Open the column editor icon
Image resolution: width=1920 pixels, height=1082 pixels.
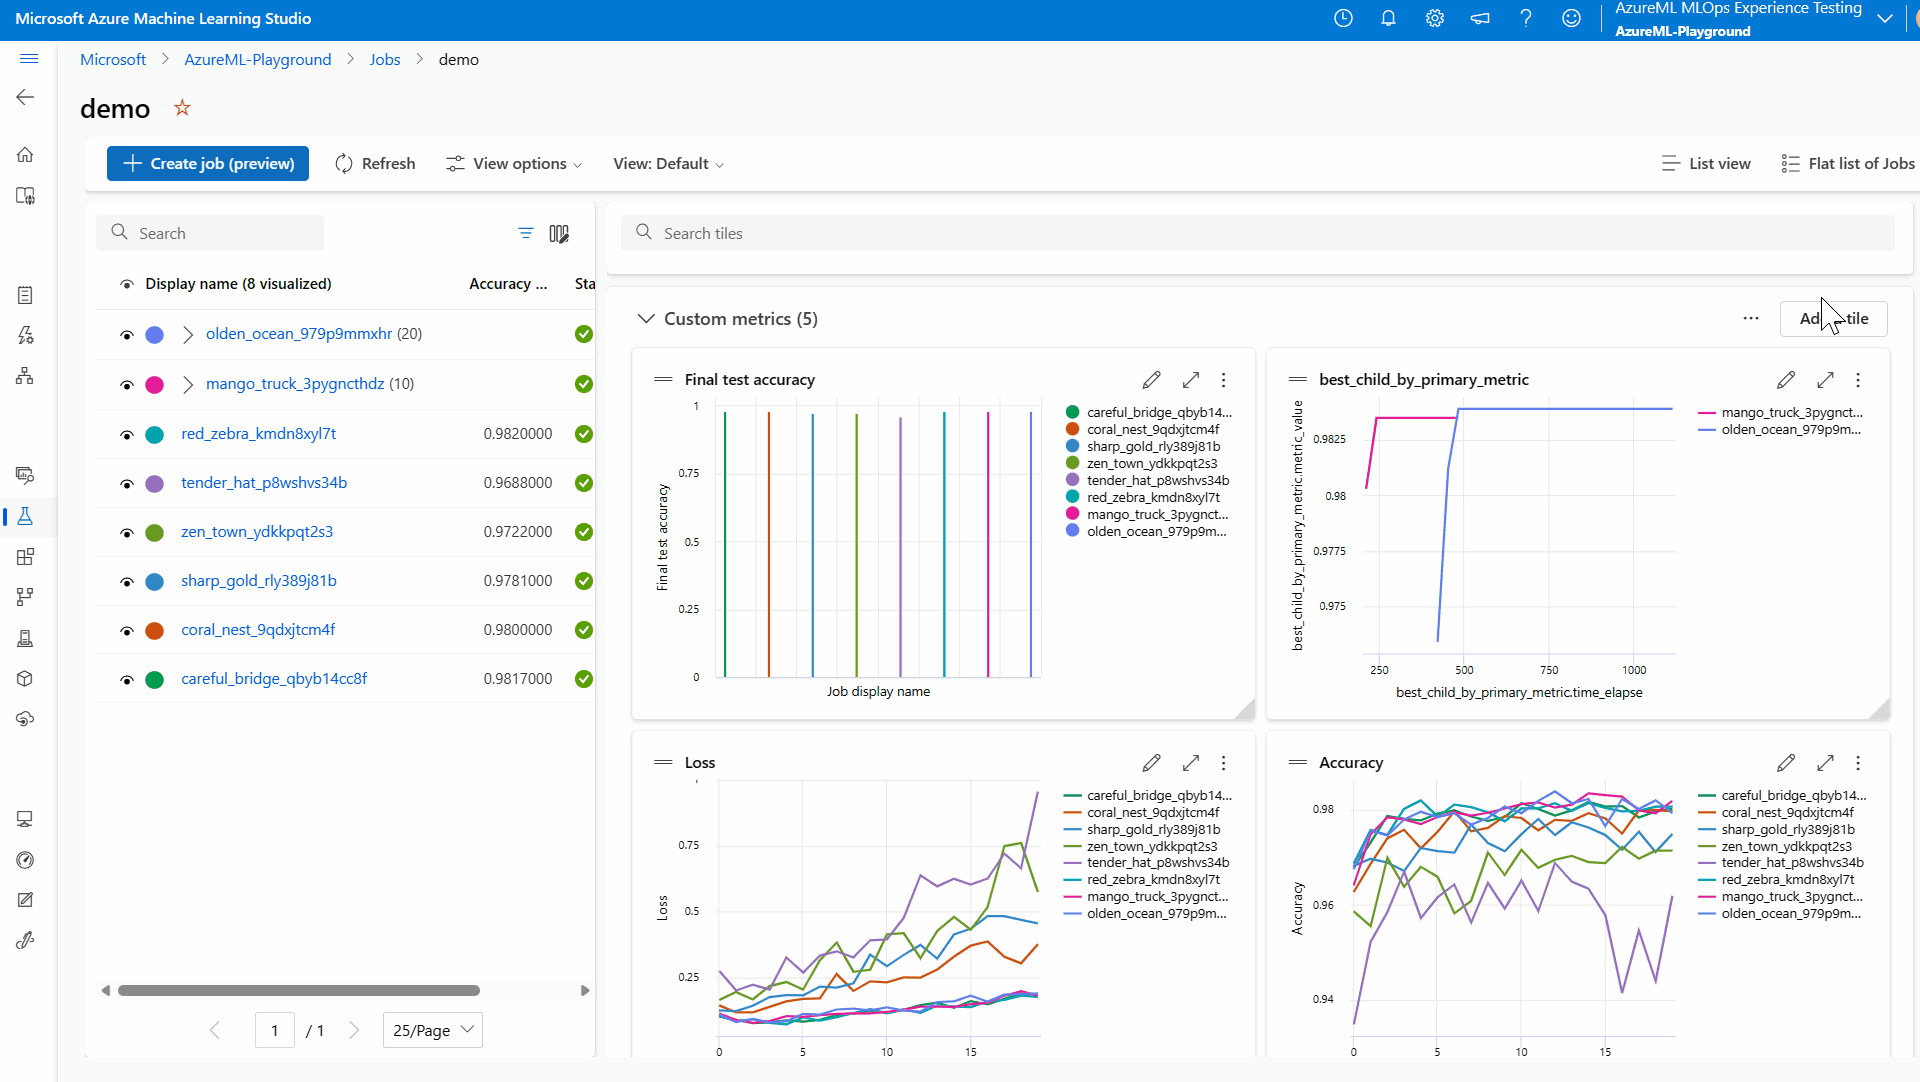559,234
